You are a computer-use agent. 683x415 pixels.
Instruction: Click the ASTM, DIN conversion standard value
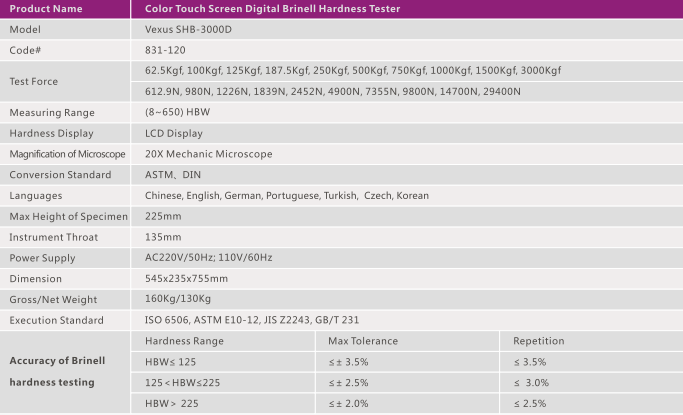click(173, 174)
